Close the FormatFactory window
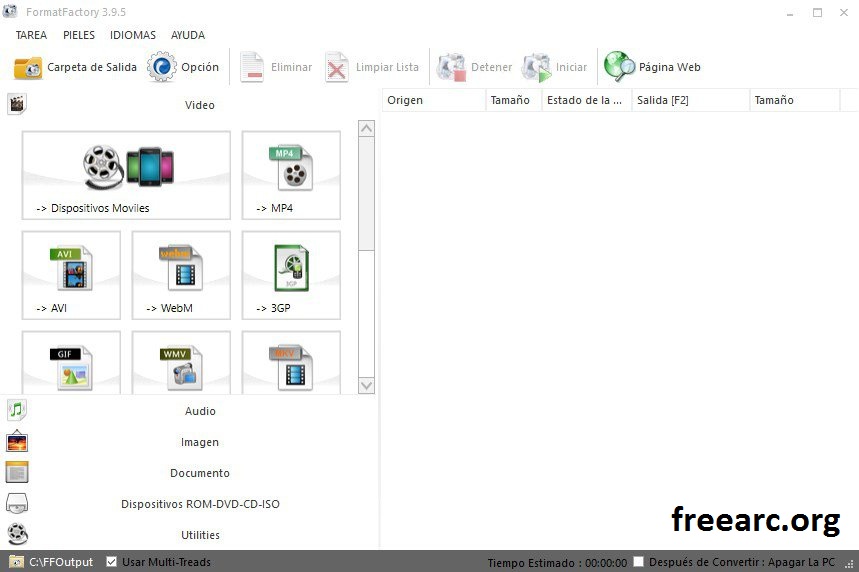859x572 pixels. (844, 12)
